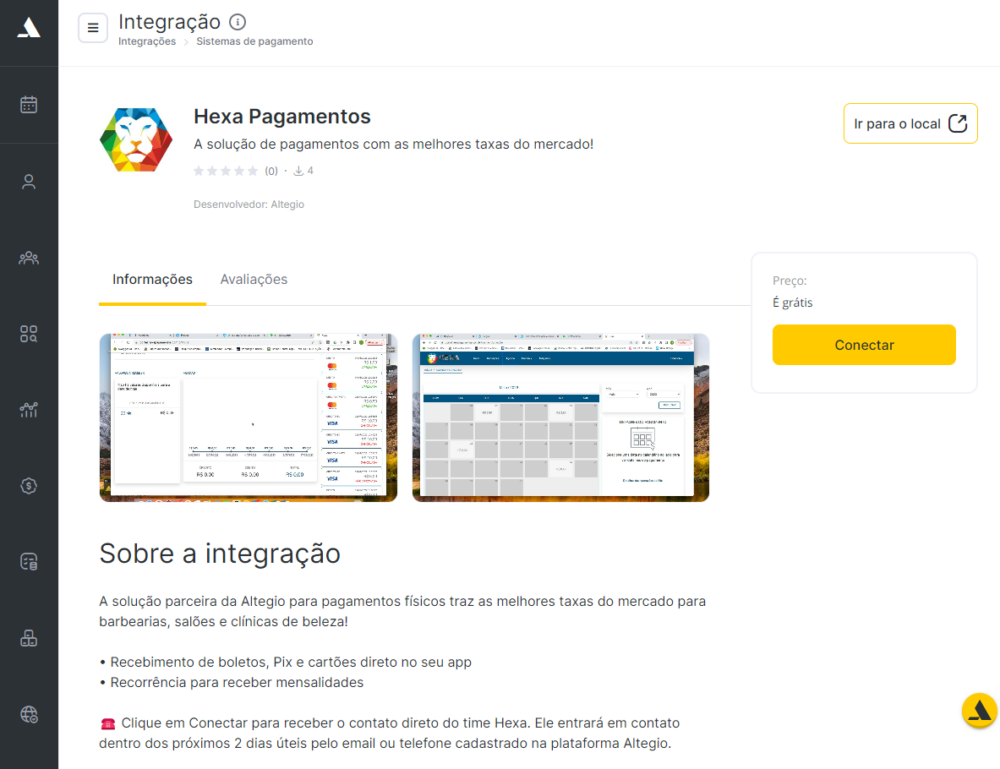Open the analytics chart icon in the sidebar

point(29,409)
